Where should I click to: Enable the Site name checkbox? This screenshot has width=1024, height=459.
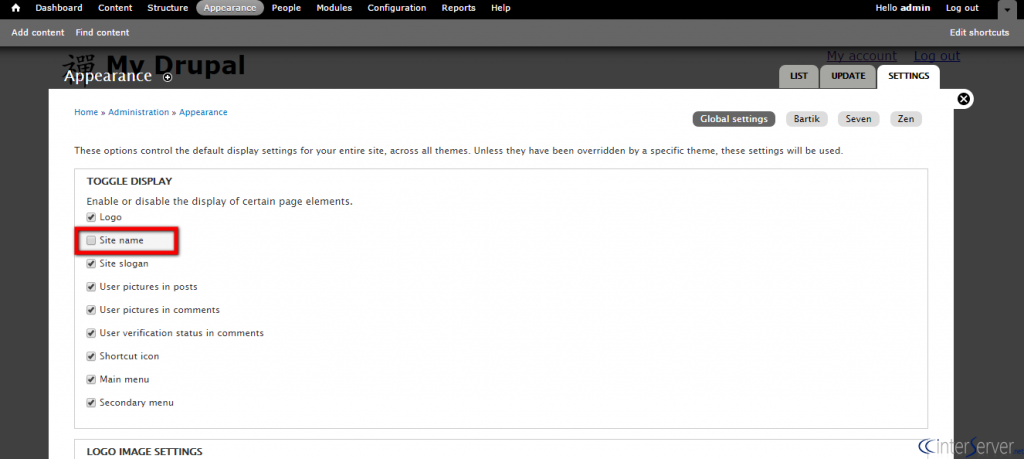tap(91, 240)
